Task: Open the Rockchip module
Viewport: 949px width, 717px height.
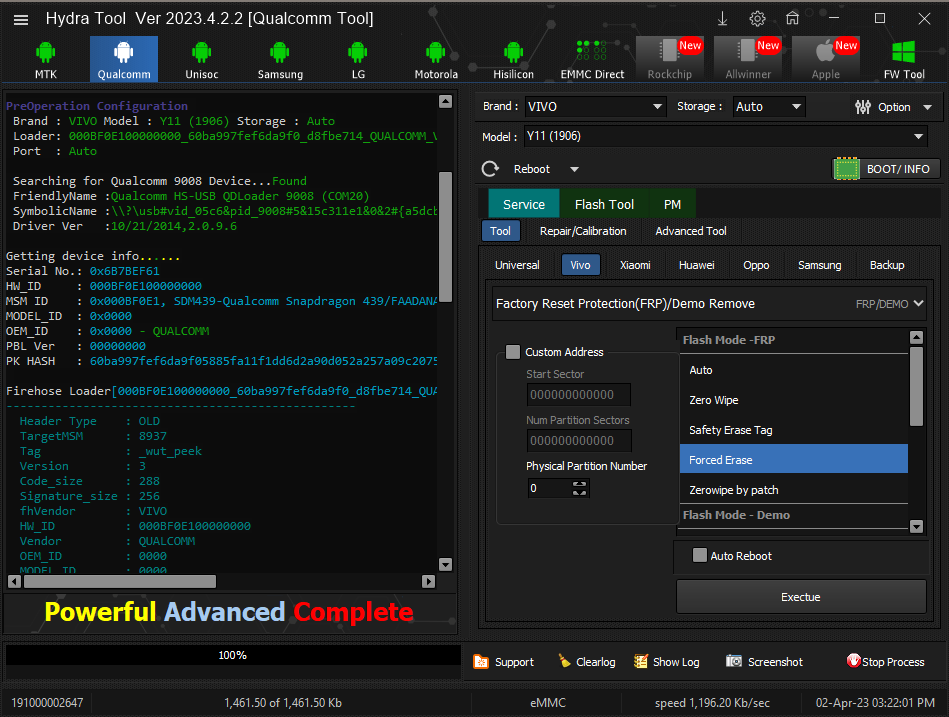Action: click(670, 59)
